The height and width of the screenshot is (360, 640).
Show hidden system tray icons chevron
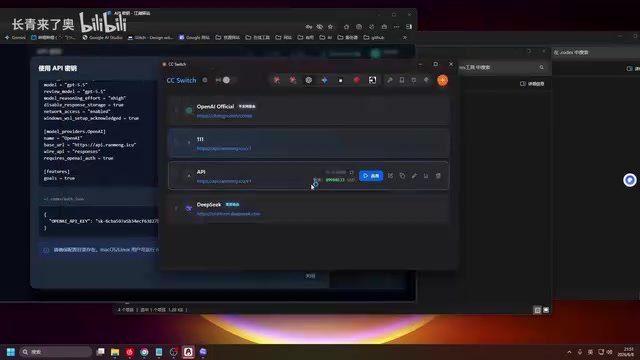[569, 352]
